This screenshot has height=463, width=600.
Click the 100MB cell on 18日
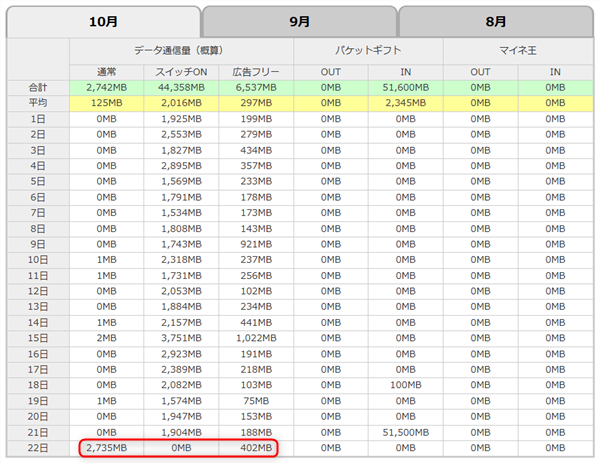pos(405,384)
